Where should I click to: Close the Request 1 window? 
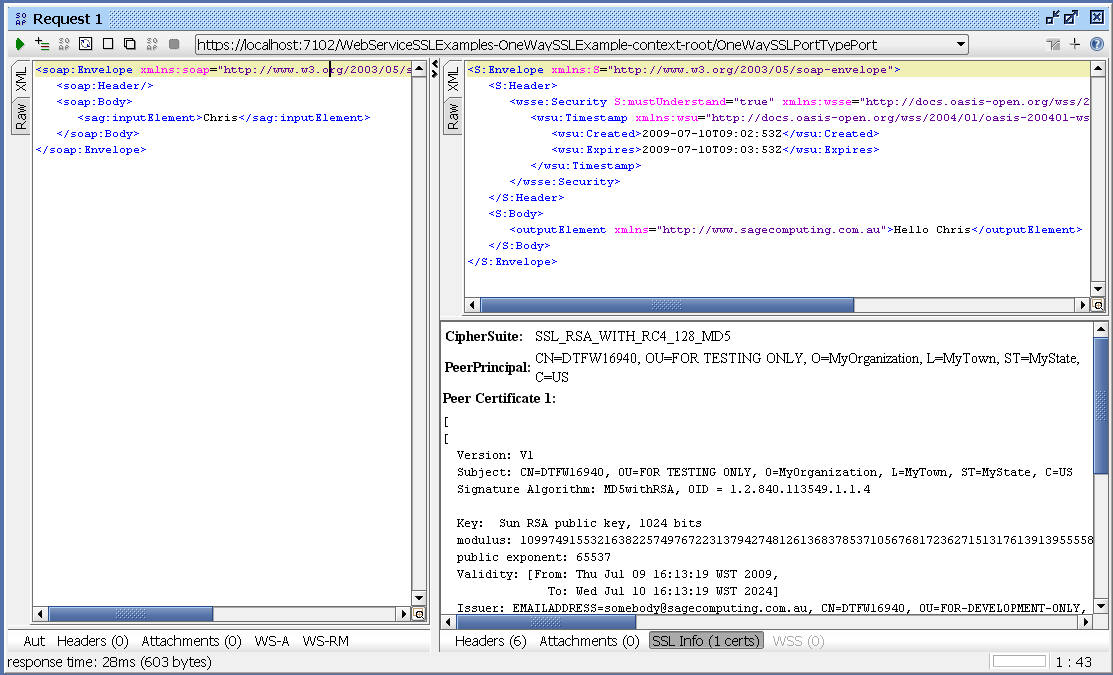pyautogui.click(x=1097, y=18)
